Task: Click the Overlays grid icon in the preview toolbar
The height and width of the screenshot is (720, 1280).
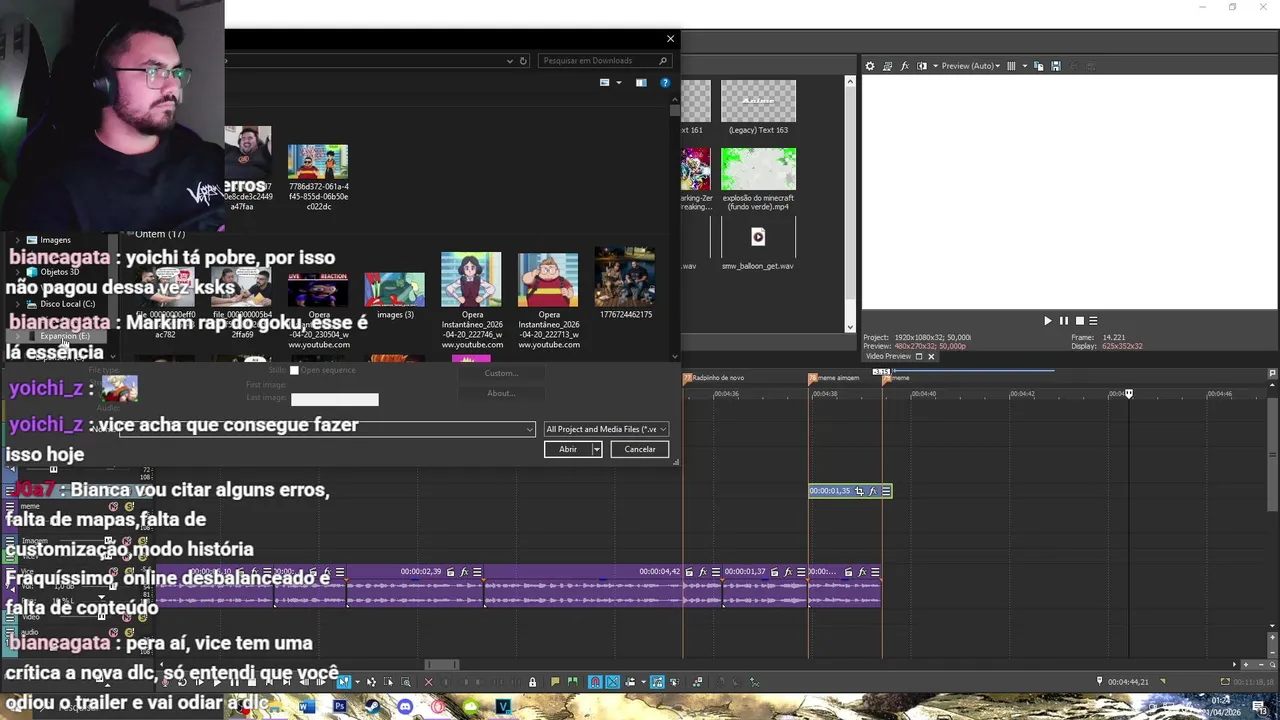Action: [1011, 66]
